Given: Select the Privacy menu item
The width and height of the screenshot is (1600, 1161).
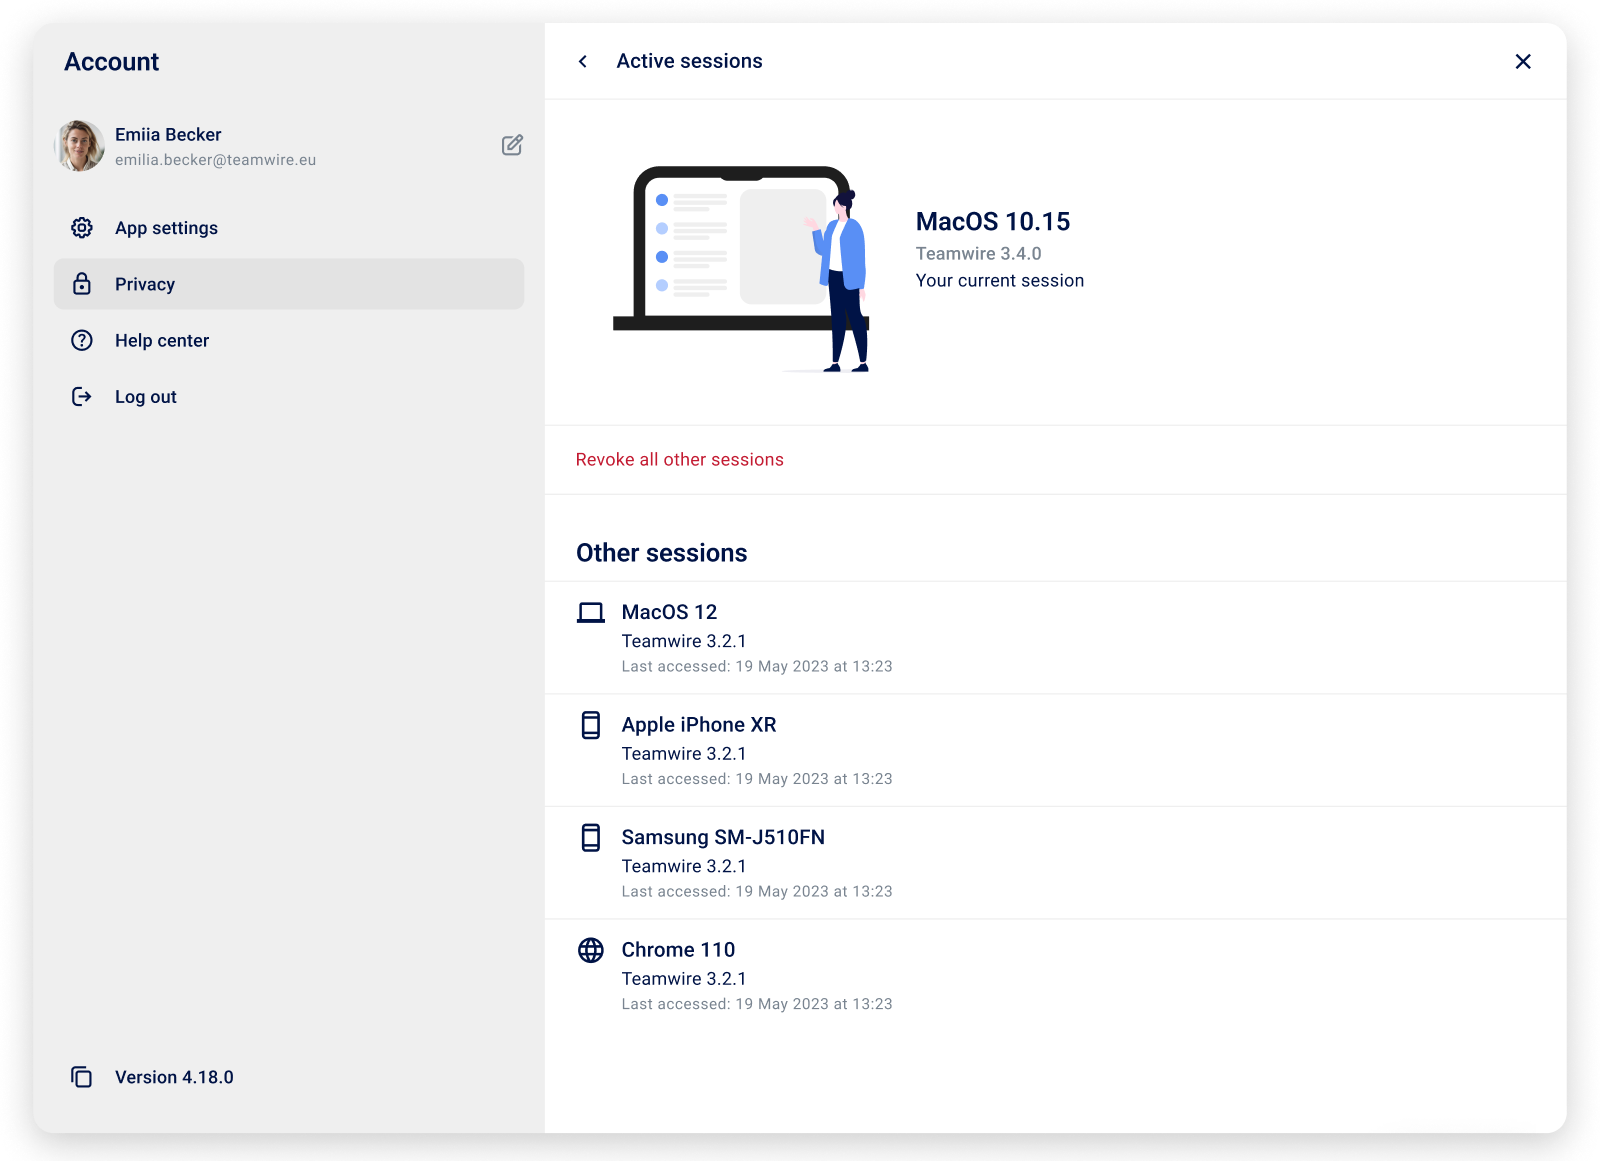Looking at the screenshot, I should click(289, 284).
